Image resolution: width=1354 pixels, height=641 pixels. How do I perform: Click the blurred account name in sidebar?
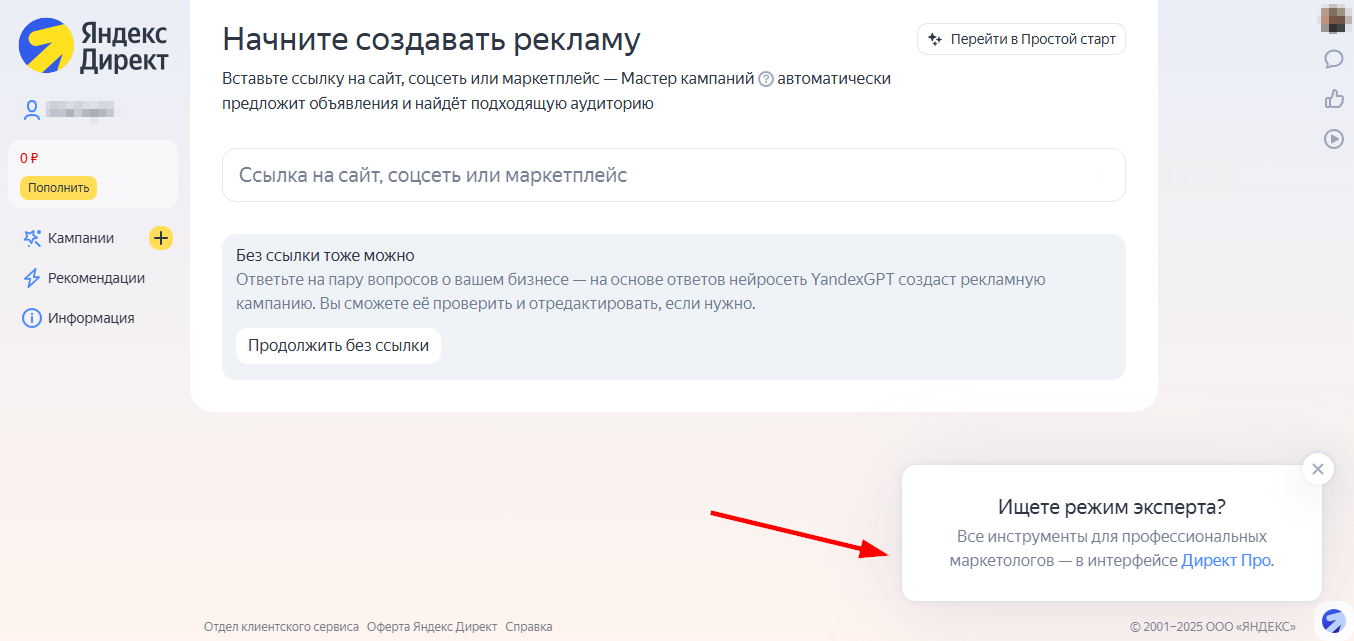point(81,110)
